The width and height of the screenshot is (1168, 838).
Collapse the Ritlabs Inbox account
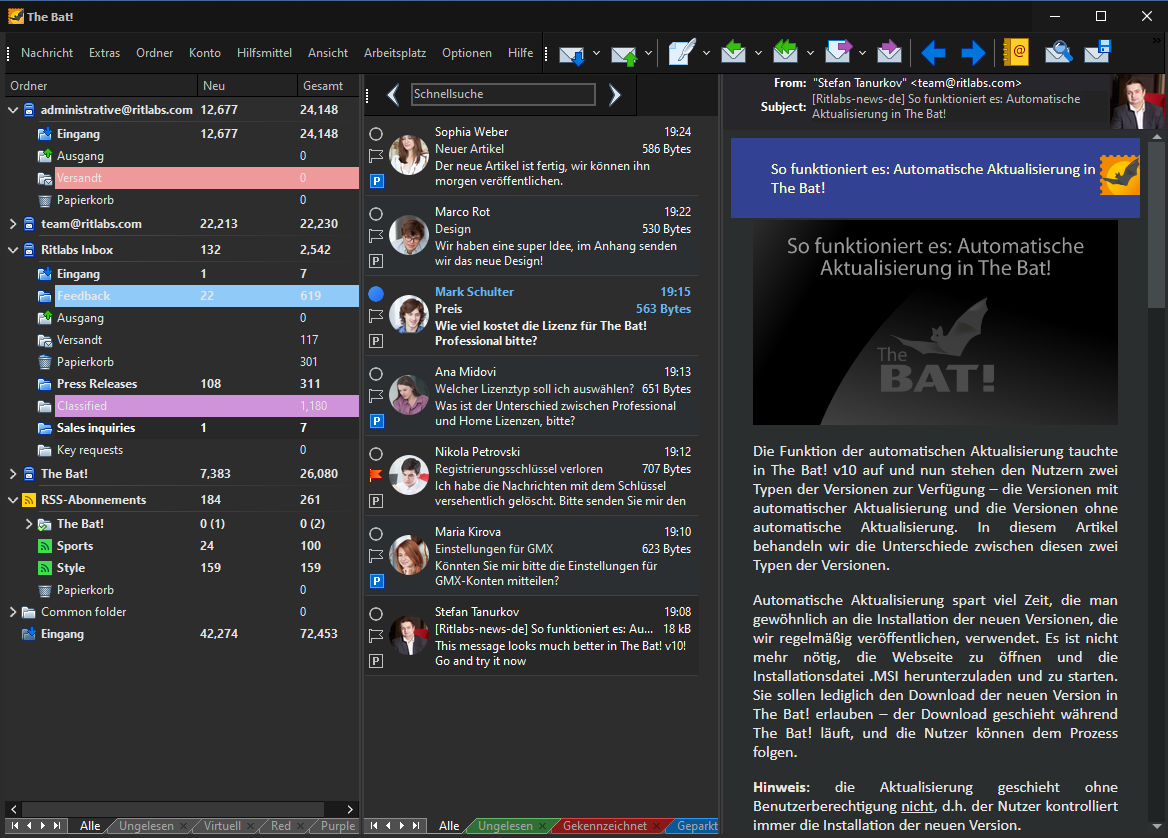pos(13,250)
